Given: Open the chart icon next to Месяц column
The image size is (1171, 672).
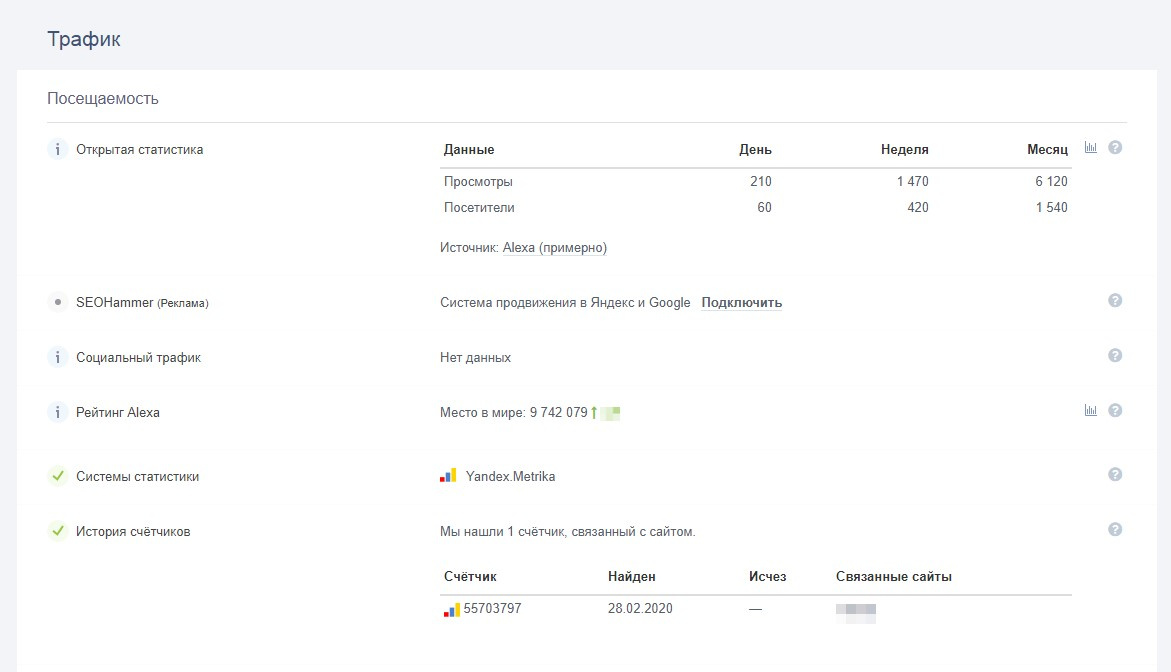Looking at the screenshot, I should coord(1091,148).
